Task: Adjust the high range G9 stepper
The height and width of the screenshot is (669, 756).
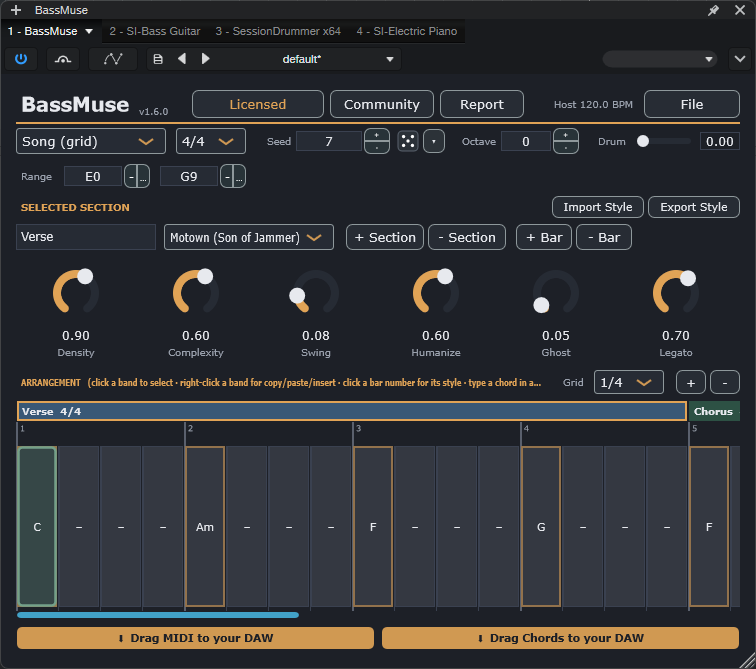Action: [x=233, y=176]
